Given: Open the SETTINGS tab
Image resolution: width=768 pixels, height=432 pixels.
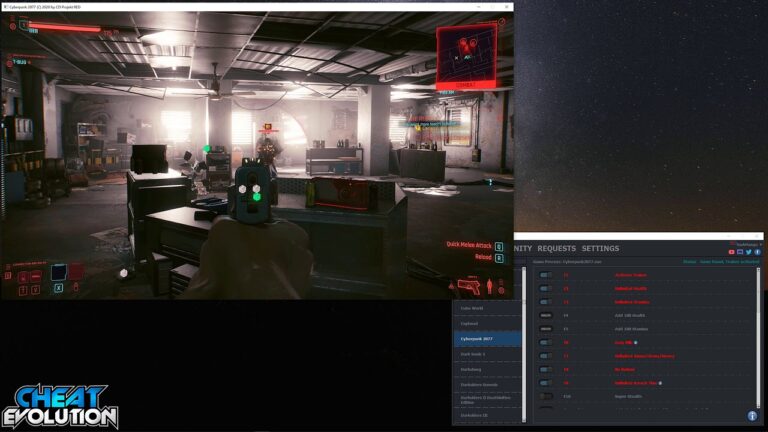Looking at the screenshot, I should (x=600, y=248).
